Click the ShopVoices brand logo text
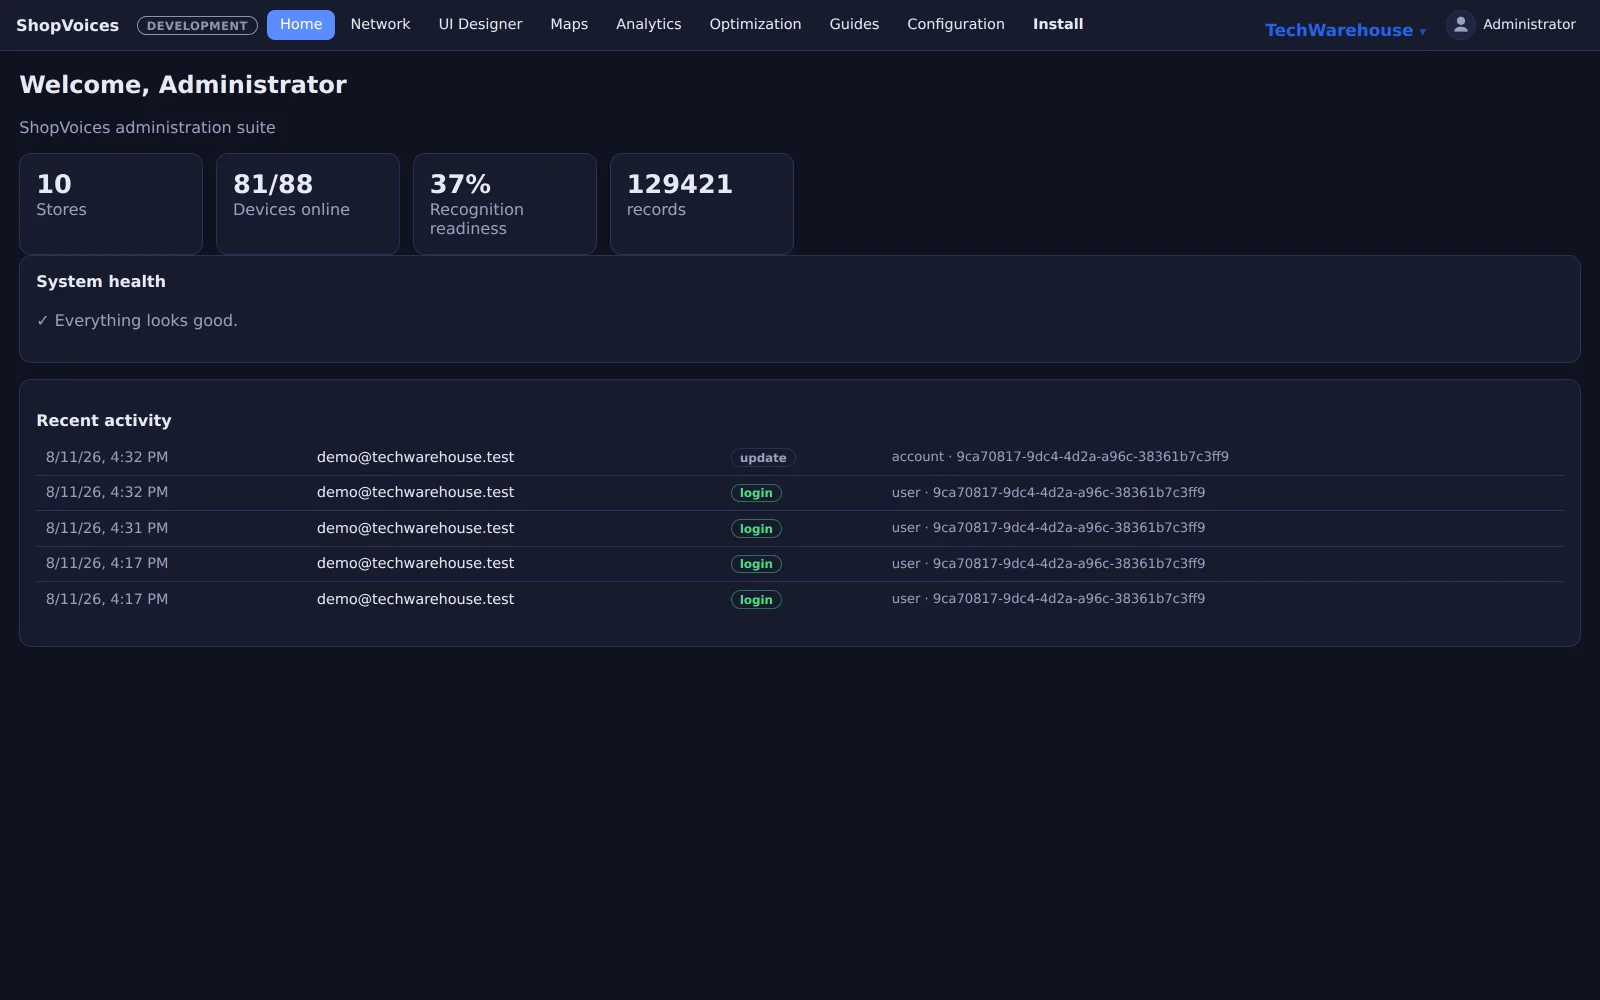This screenshot has width=1600, height=1000. point(67,25)
